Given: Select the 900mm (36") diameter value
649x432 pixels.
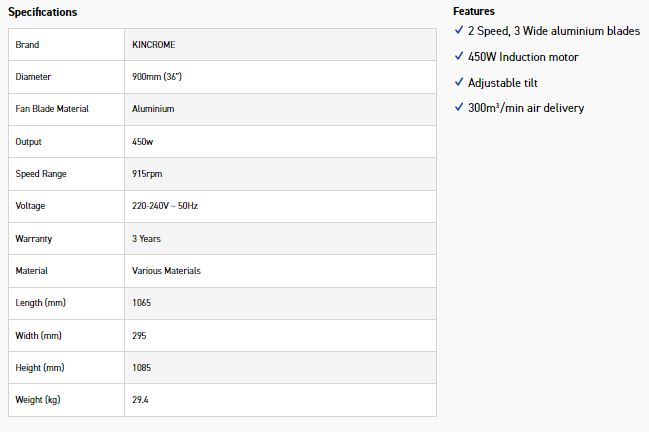Looking at the screenshot, I should click(x=158, y=77).
